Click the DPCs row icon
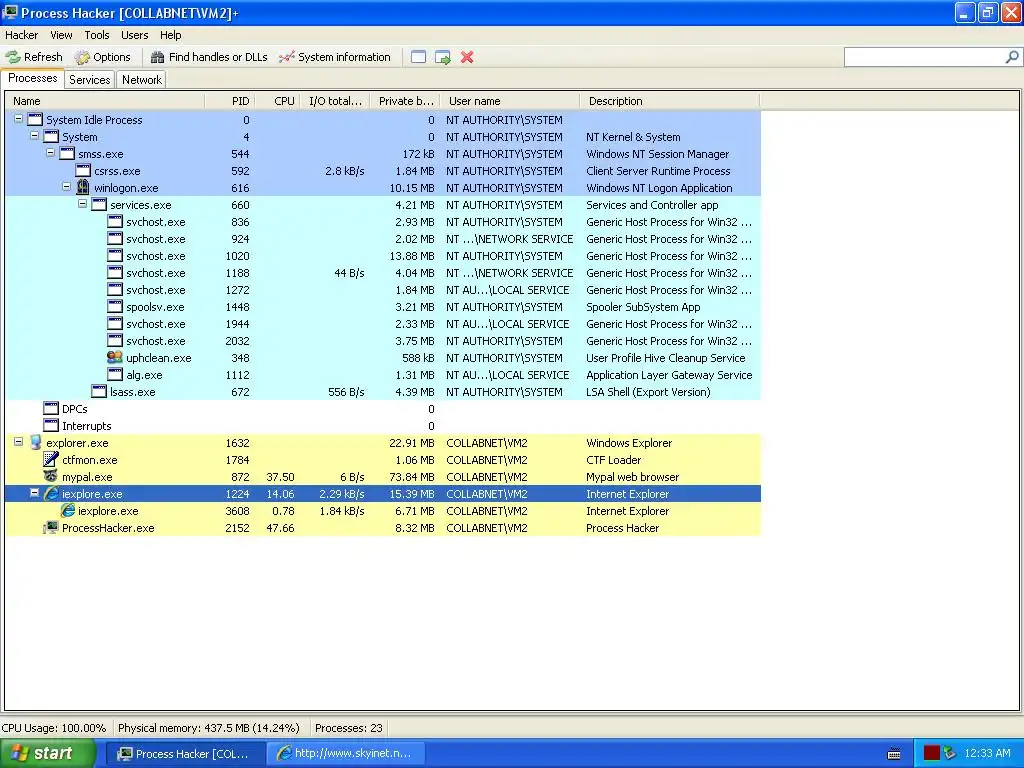The image size is (1024, 768). point(51,408)
